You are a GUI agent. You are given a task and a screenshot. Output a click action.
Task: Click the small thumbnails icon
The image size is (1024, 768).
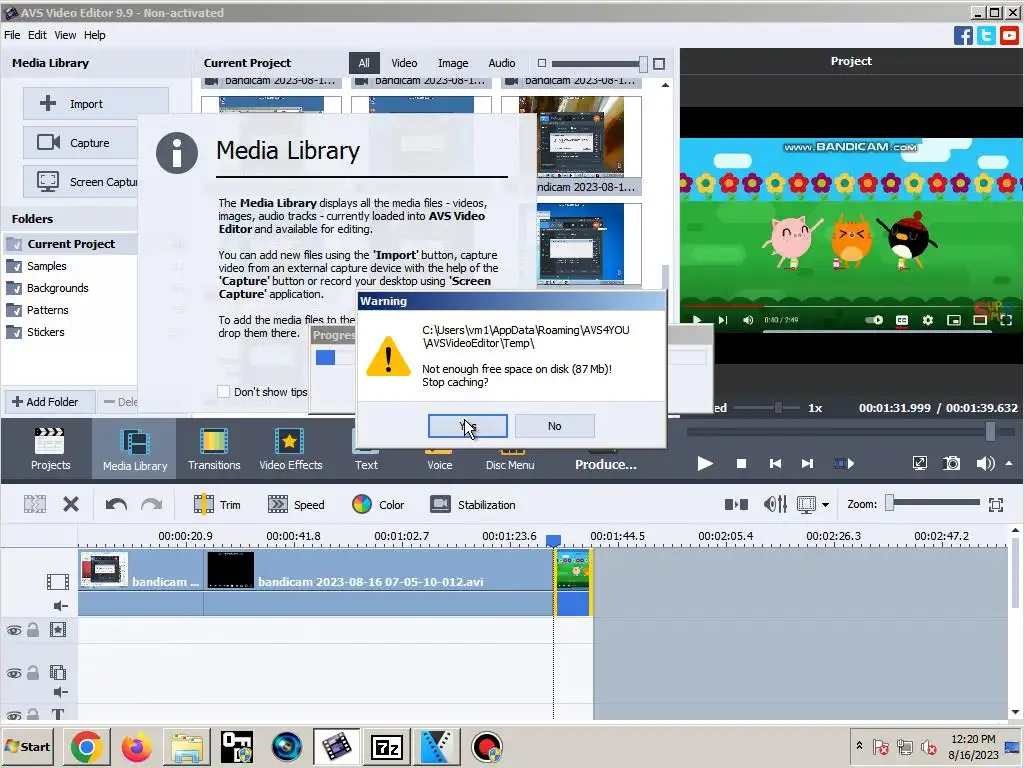click(x=541, y=63)
